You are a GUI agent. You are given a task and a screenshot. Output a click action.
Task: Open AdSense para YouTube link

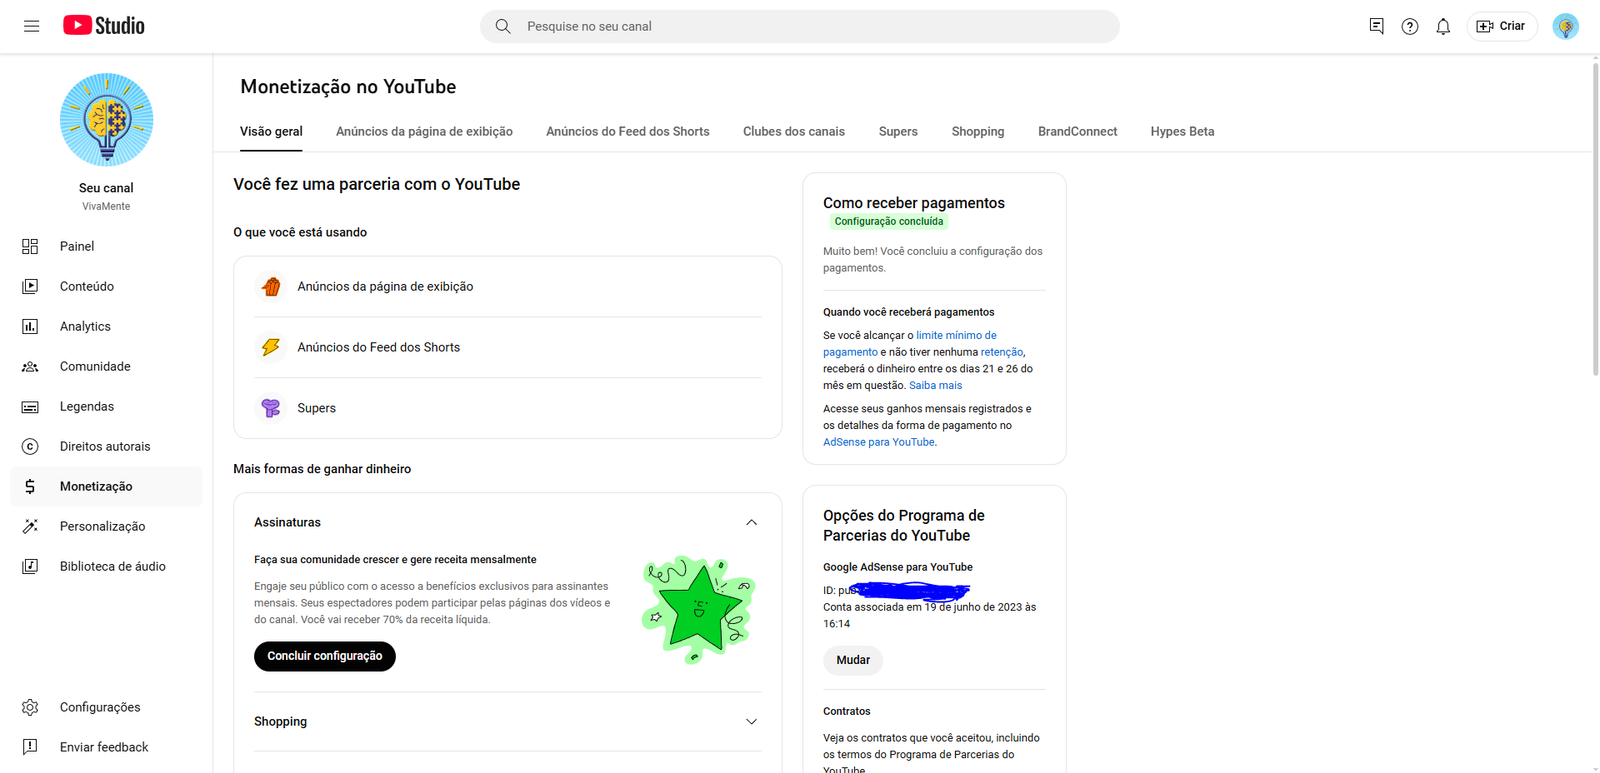[x=879, y=442]
